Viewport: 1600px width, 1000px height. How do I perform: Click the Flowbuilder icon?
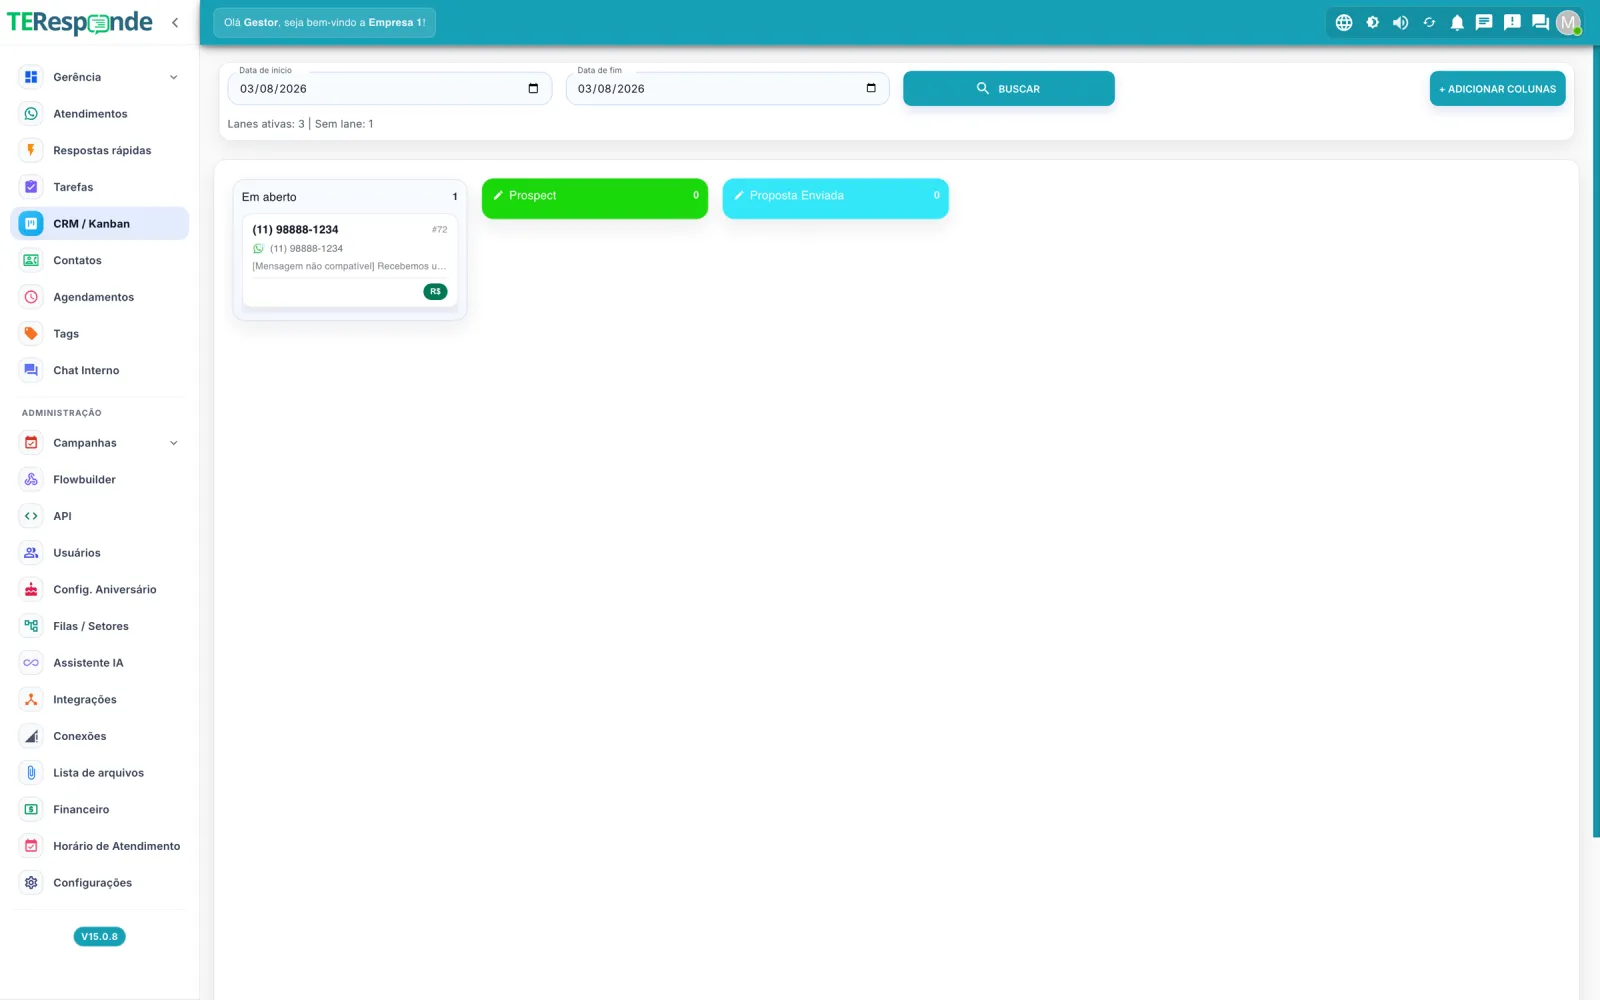(x=31, y=480)
